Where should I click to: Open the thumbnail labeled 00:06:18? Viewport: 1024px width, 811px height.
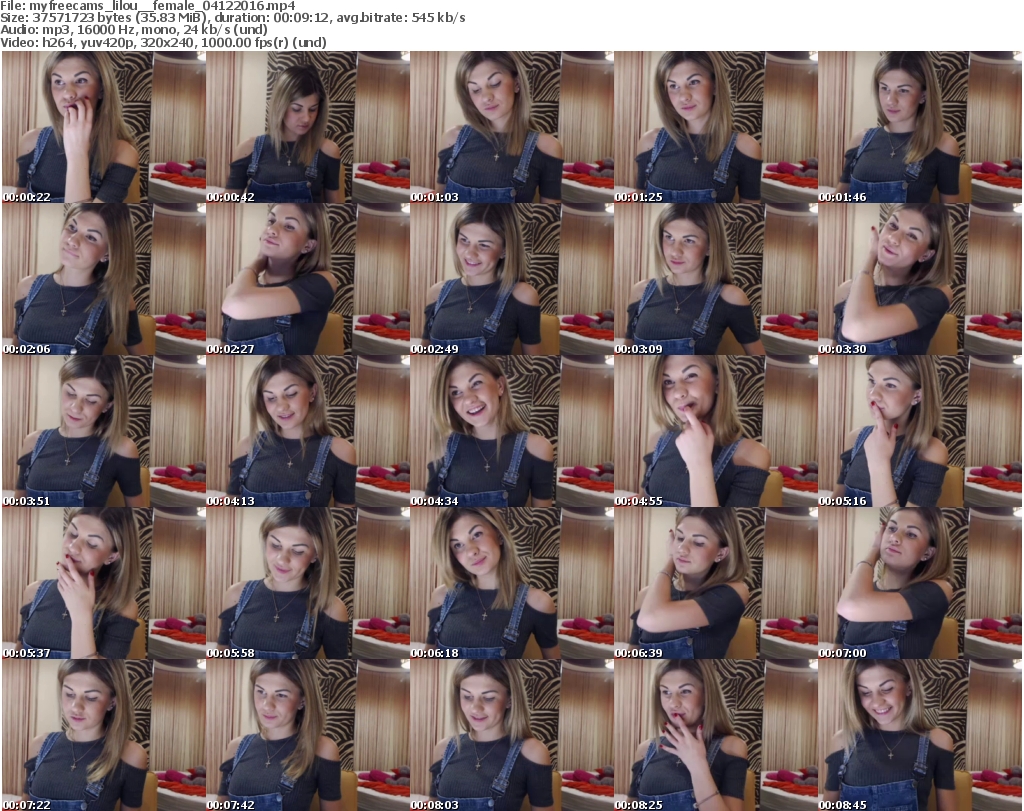[511, 584]
